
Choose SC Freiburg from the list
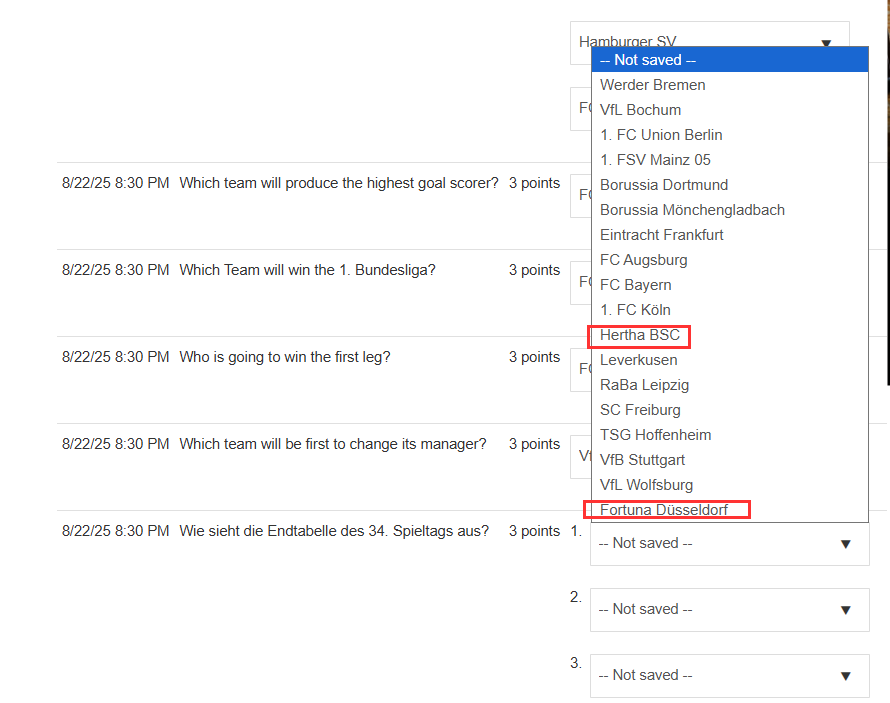click(729, 410)
